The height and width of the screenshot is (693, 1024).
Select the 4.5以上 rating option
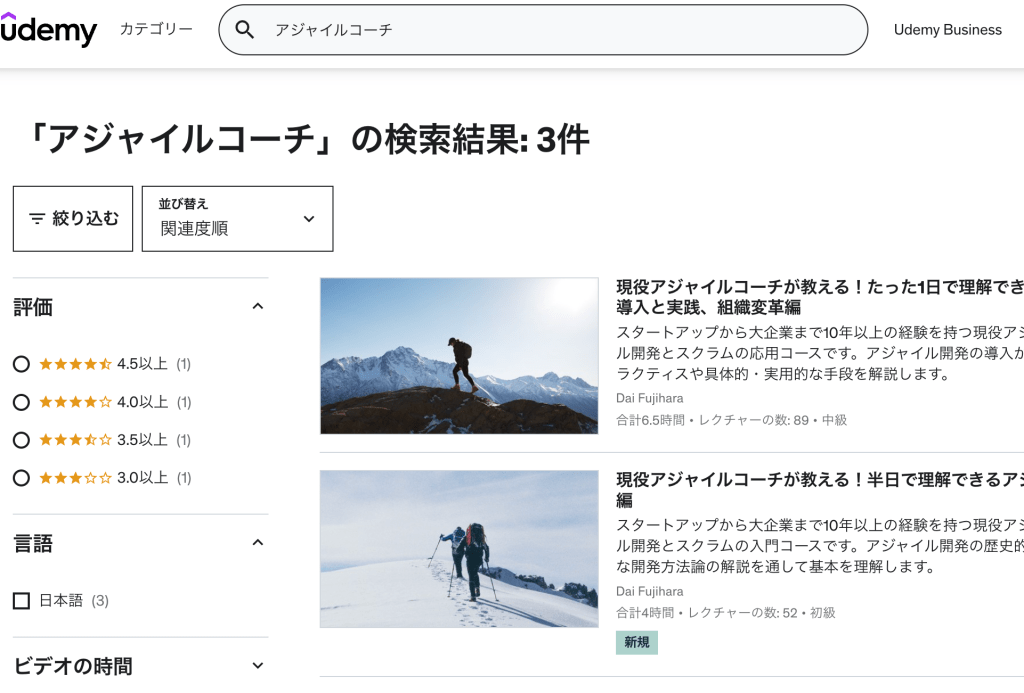(x=21, y=364)
